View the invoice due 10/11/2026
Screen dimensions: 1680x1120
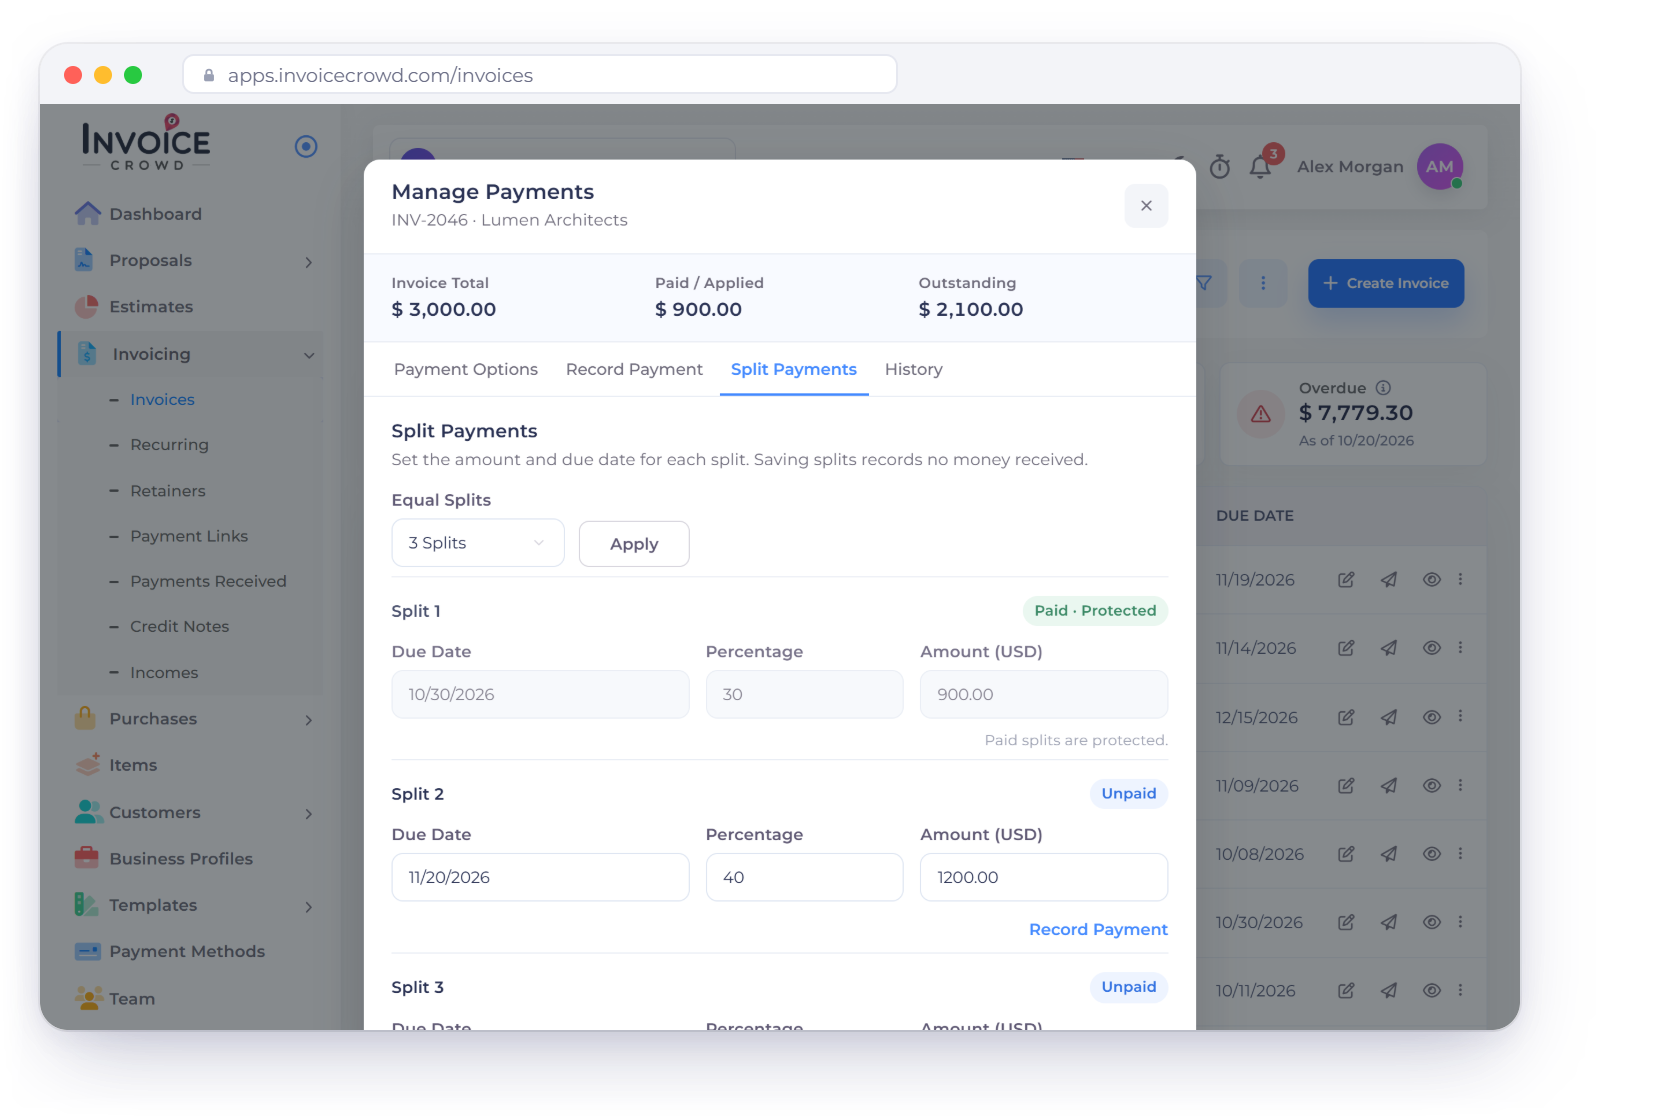click(1432, 990)
